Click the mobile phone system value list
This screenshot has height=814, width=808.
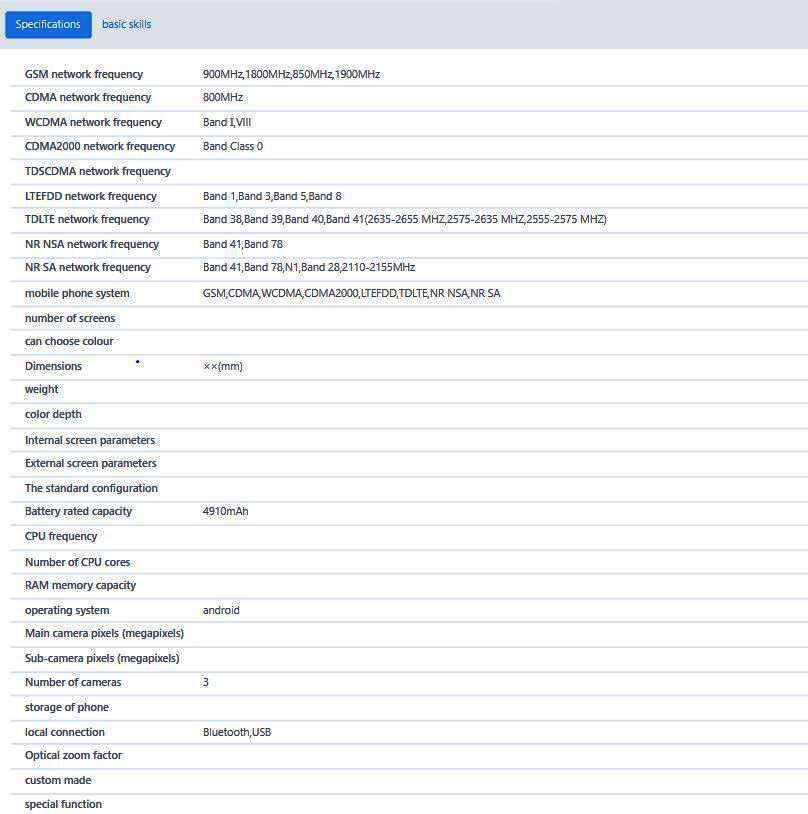click(352, 293)
